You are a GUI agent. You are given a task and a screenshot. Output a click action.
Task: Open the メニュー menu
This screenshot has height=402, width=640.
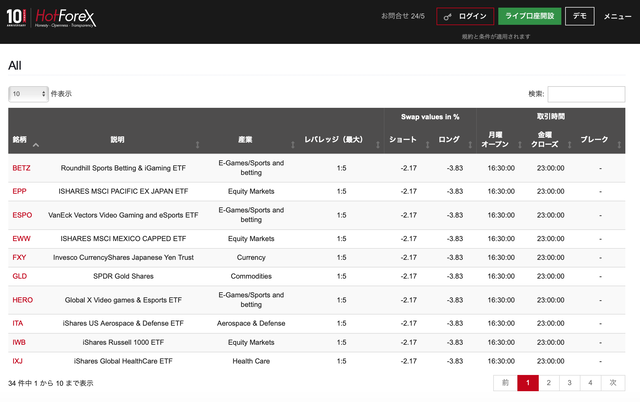(617, 16)
